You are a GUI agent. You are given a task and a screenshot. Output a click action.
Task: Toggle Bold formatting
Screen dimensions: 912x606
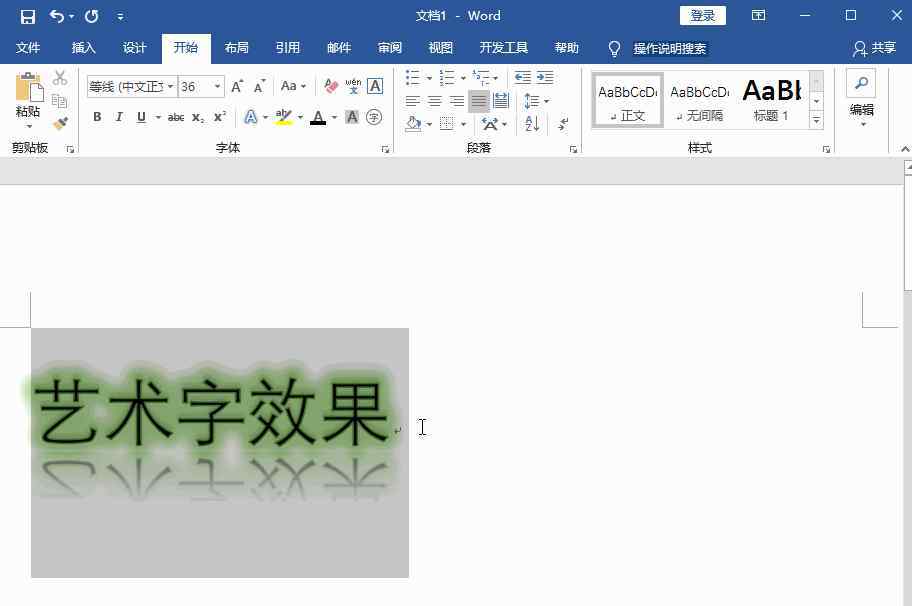97,117
